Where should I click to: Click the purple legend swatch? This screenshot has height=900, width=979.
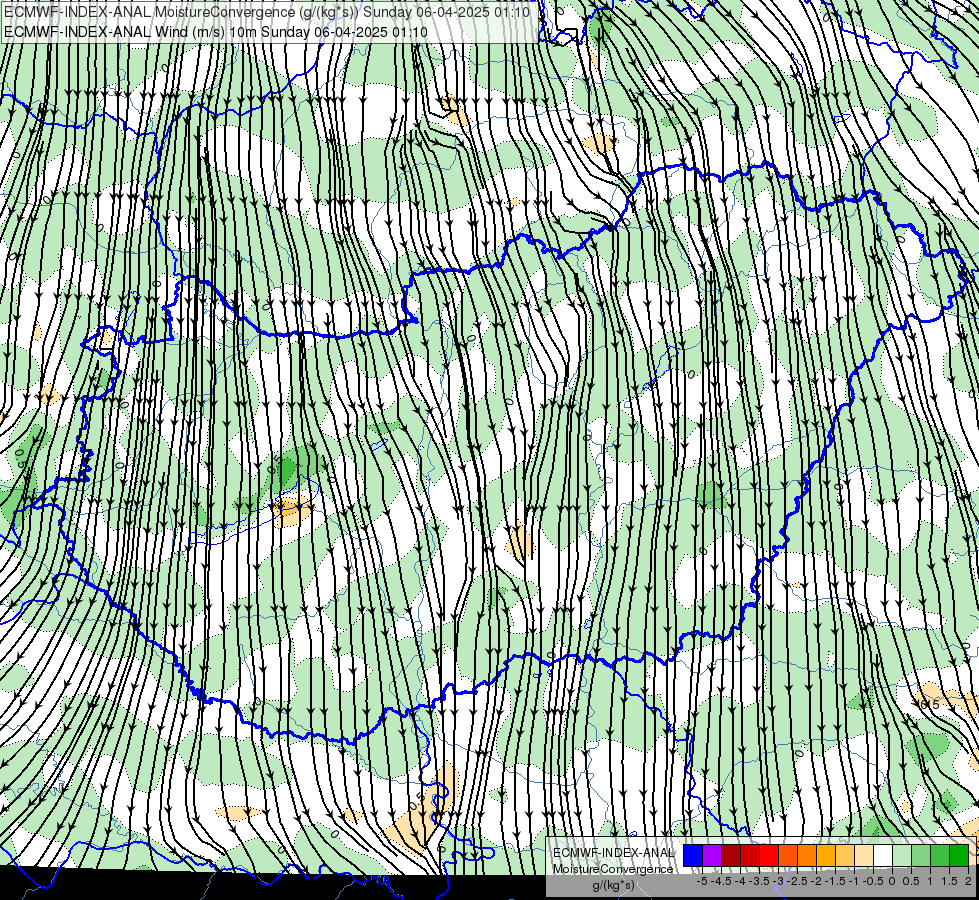712,856
